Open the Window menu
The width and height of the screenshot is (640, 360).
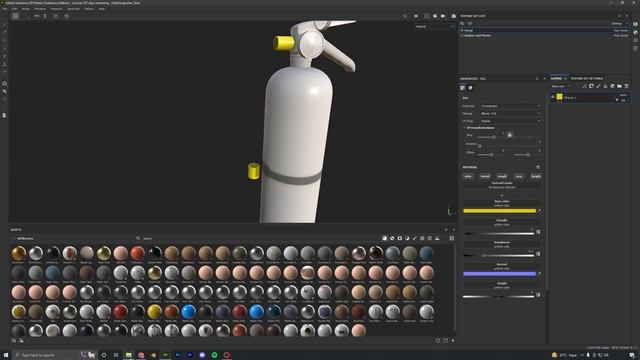(x=40, y=9)
